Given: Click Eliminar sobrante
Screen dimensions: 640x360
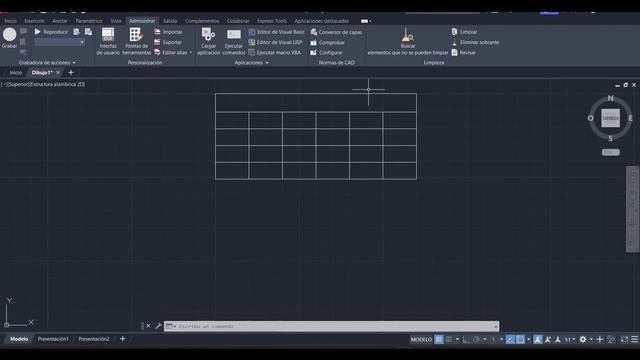Looking at the screenshot, I should click(x=475, y=42).
